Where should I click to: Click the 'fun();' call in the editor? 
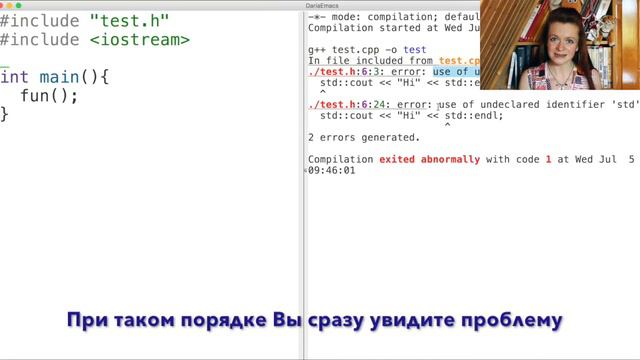coord(49,96)
